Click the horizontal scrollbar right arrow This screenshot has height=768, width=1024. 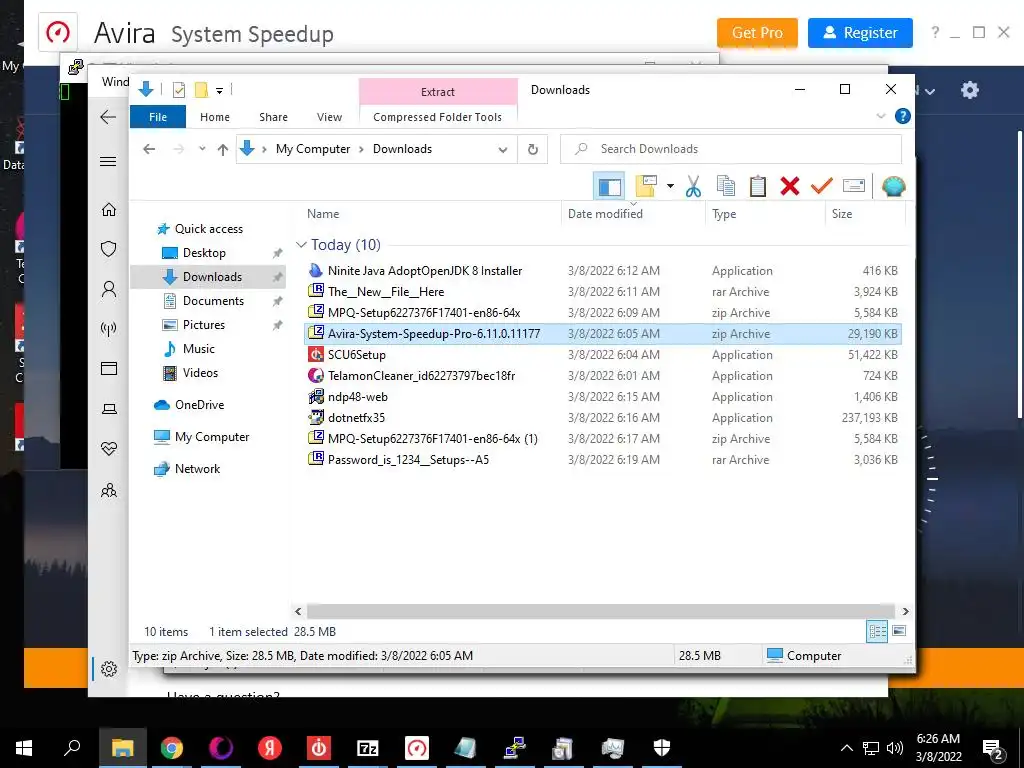click(905, 611)
